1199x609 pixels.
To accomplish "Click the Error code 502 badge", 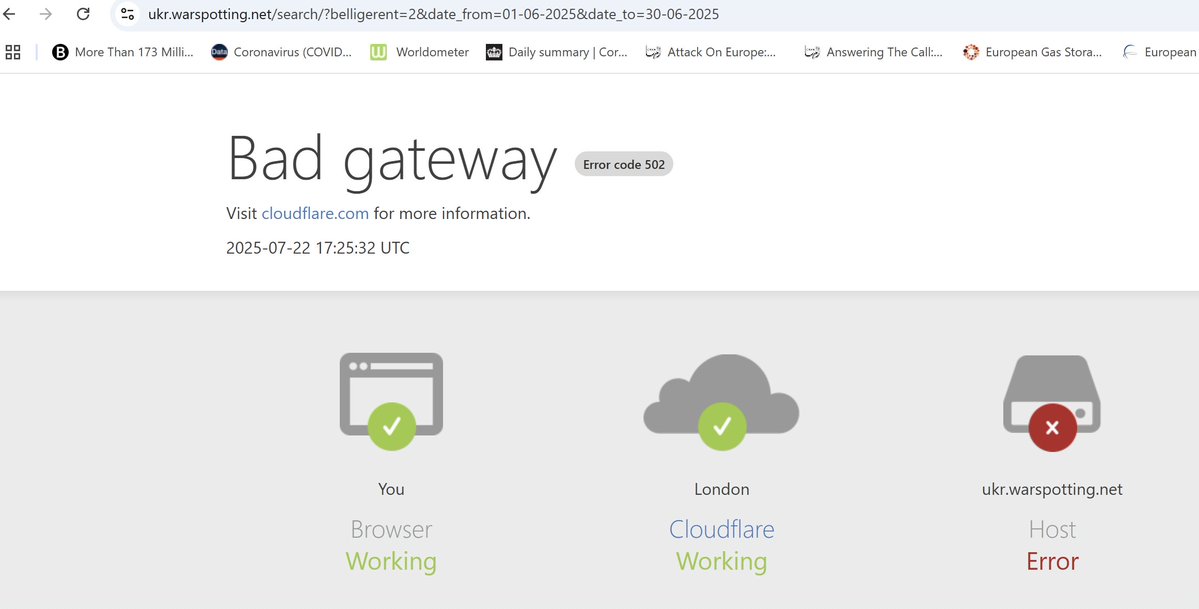I will point(623,164).
